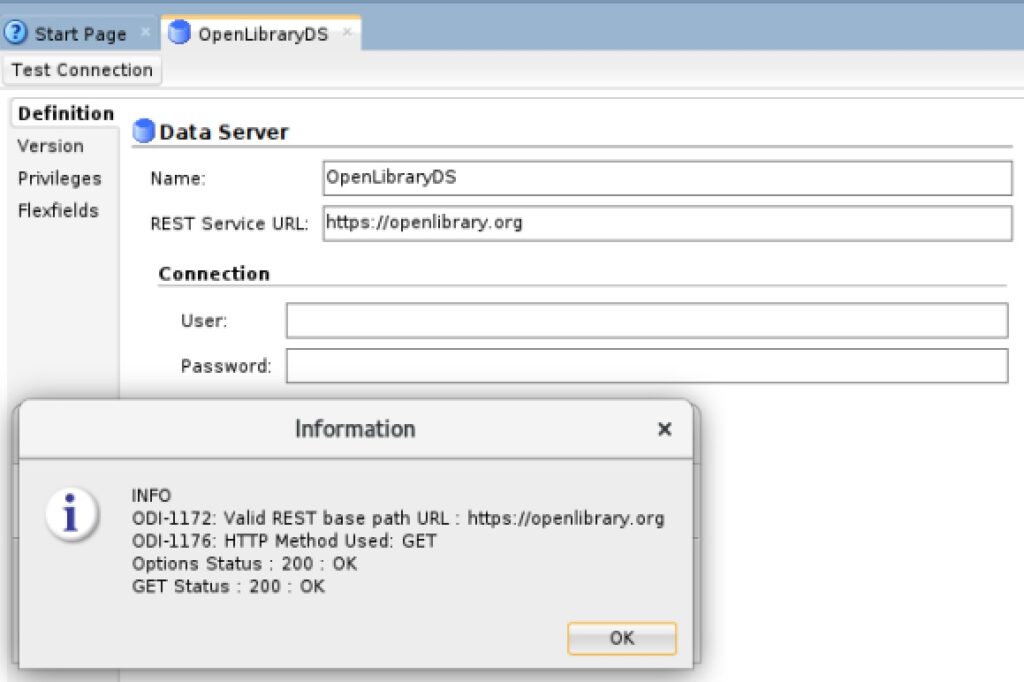Click the blue info icon in the dialog

[72, 514]
